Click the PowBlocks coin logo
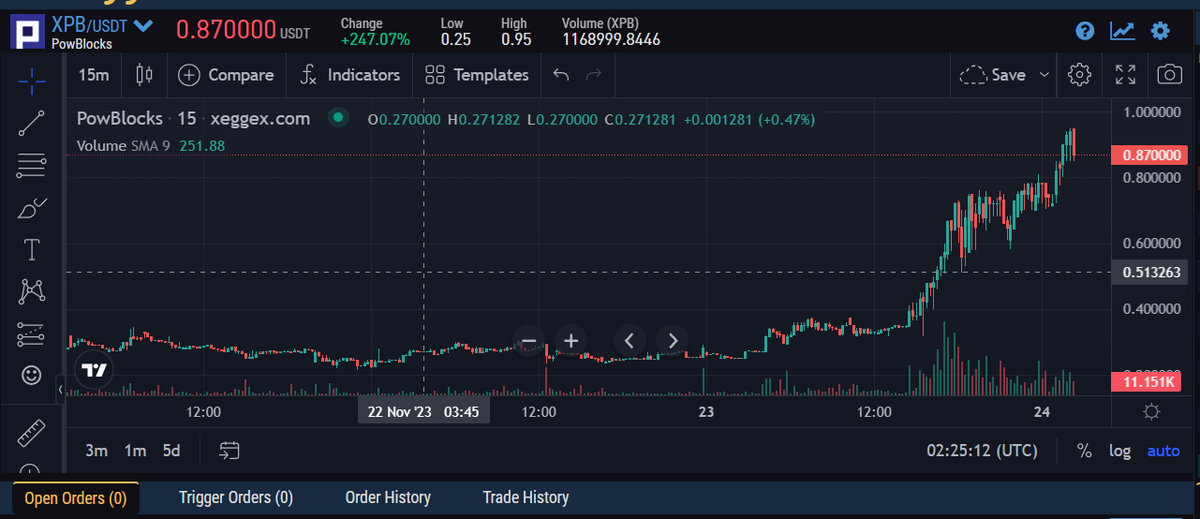The image size is (1200, 519). pos(27,30)
